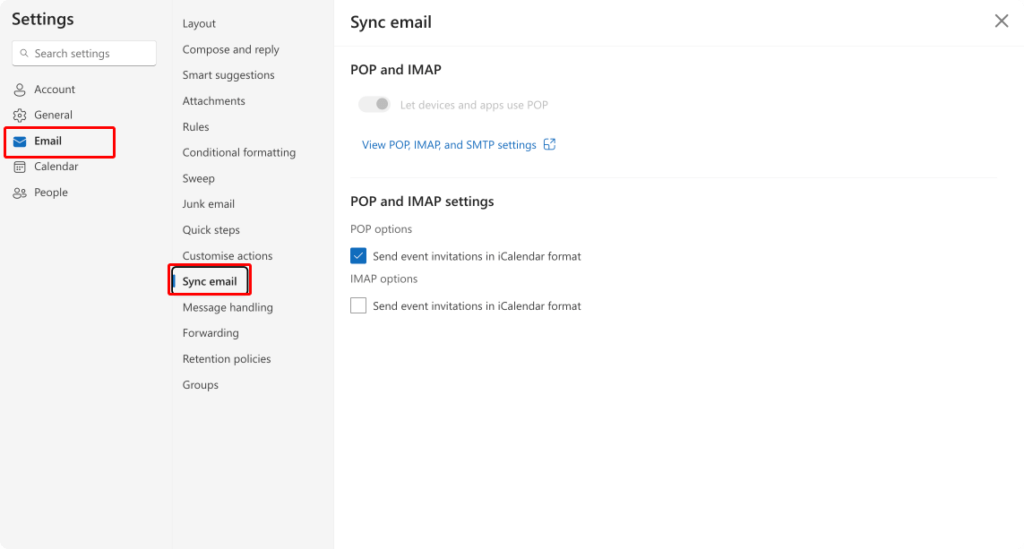
Task: Open View POP, IMAP, and SMTP settings link
Action: (449, 145)
